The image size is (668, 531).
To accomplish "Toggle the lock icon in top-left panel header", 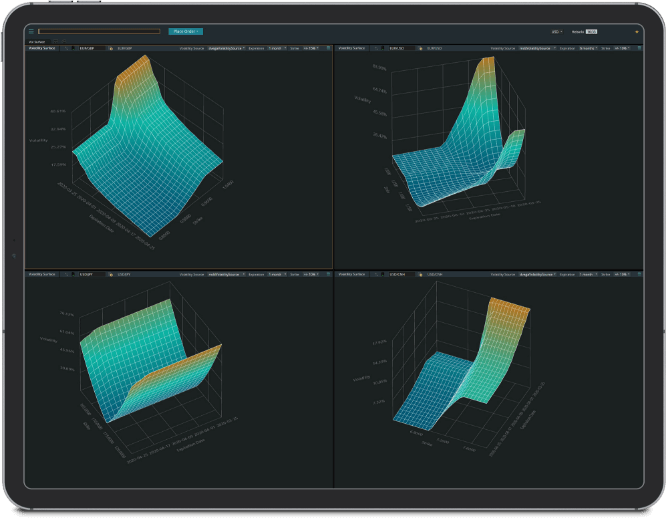I will pos(109,47).
